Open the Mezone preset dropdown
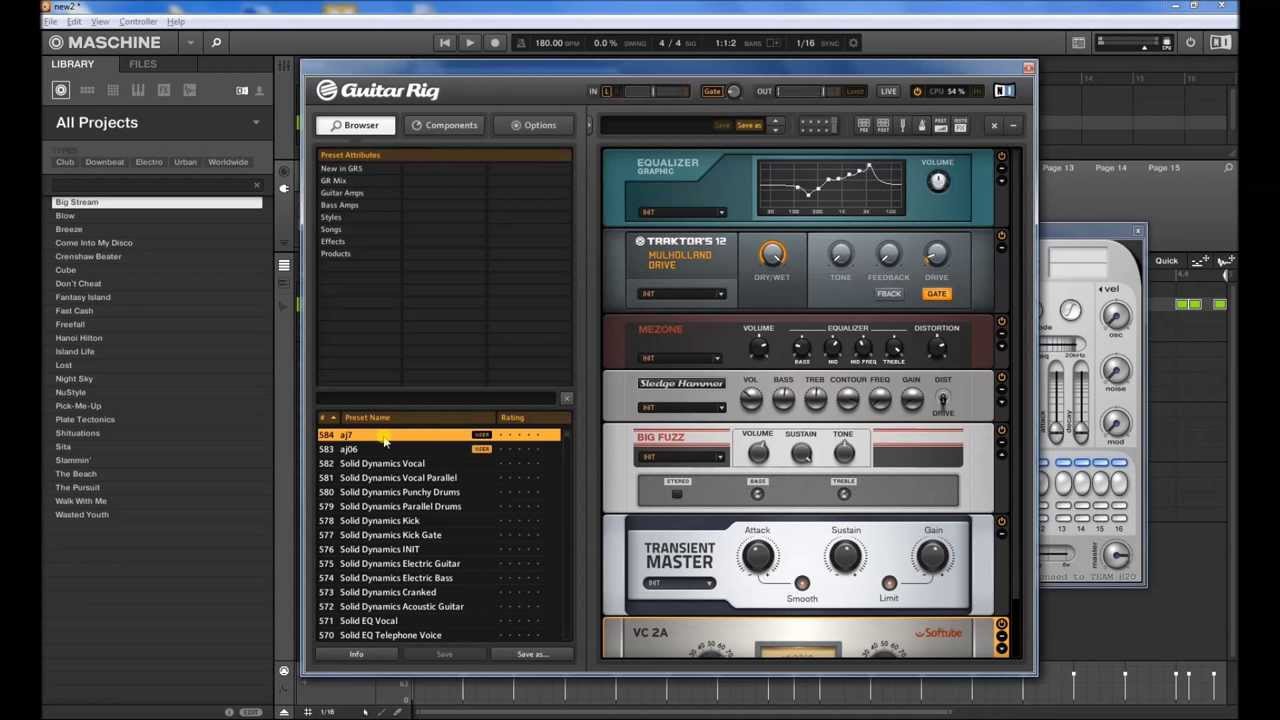1280x720 pixels. (680, 358)
